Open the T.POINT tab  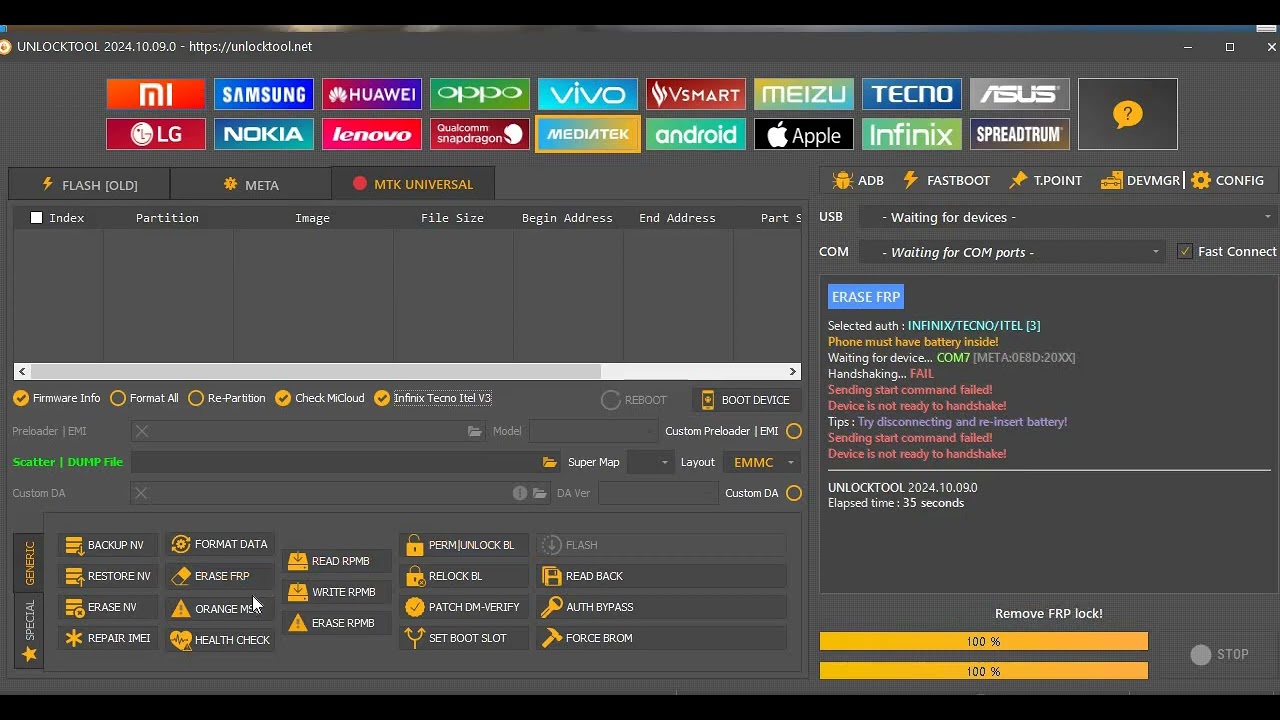click(1046, 180)
